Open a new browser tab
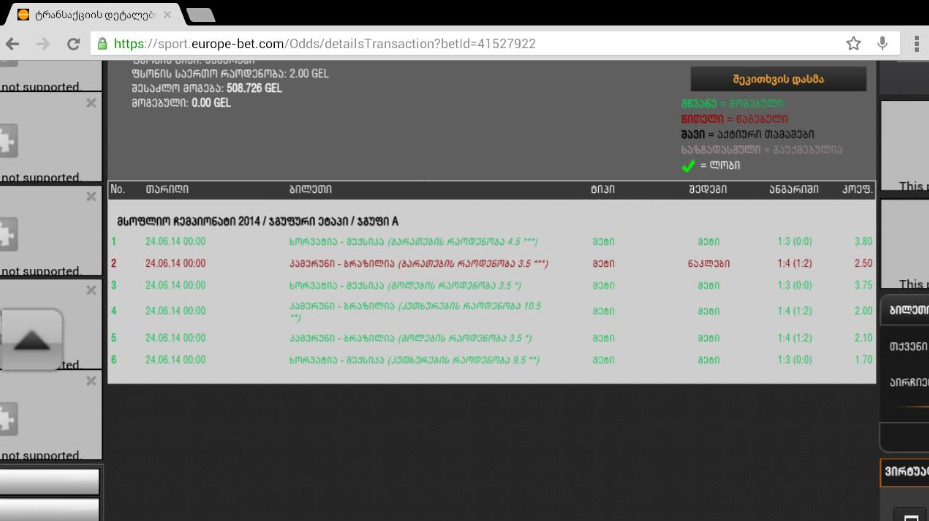This screenshot has height=521, width=929. [x=200, y=15]
